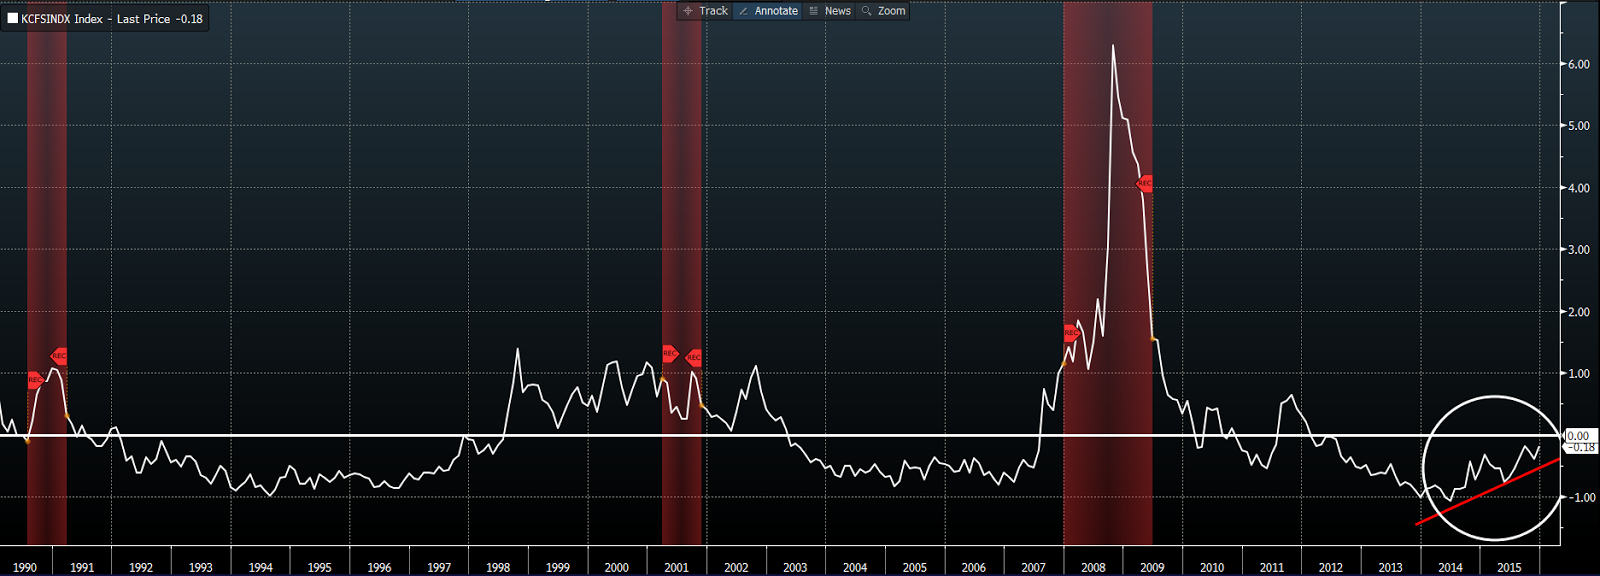Click the 2011 x-axis year label
This screenshot has width=1600, height=576.
[x=1272, y=567]
